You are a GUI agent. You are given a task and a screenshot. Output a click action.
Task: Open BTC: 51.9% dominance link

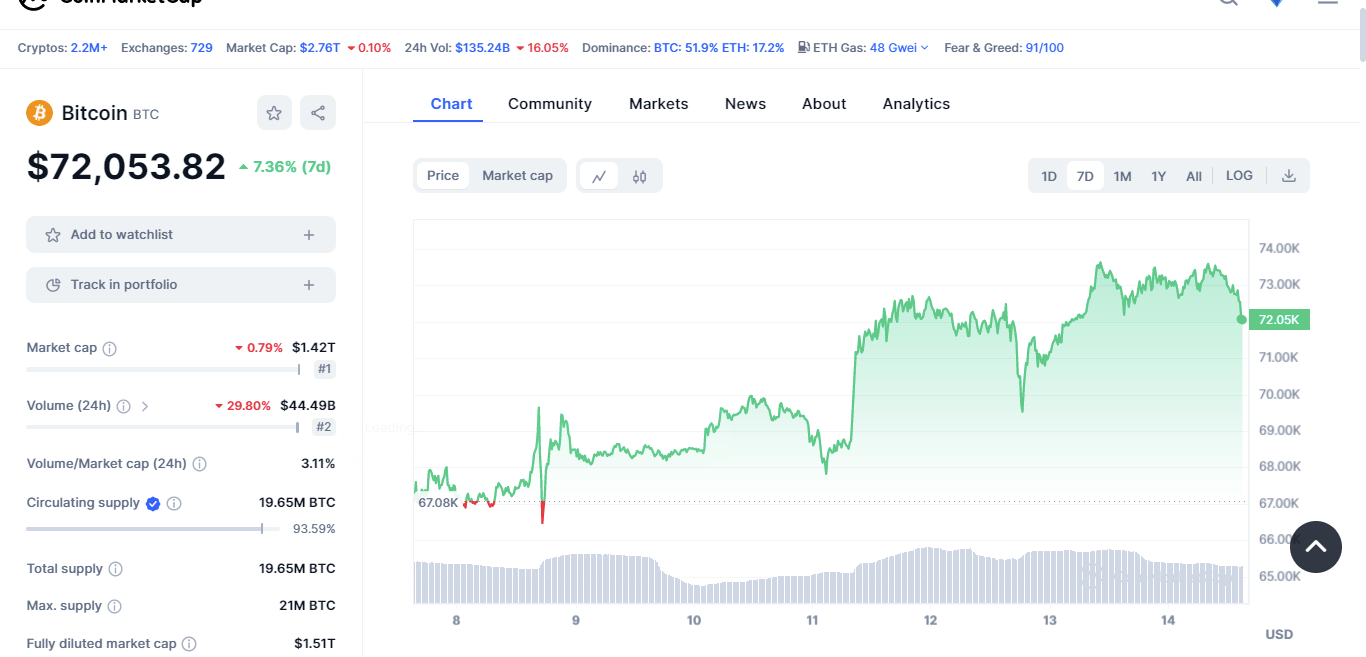coord(686,47)
